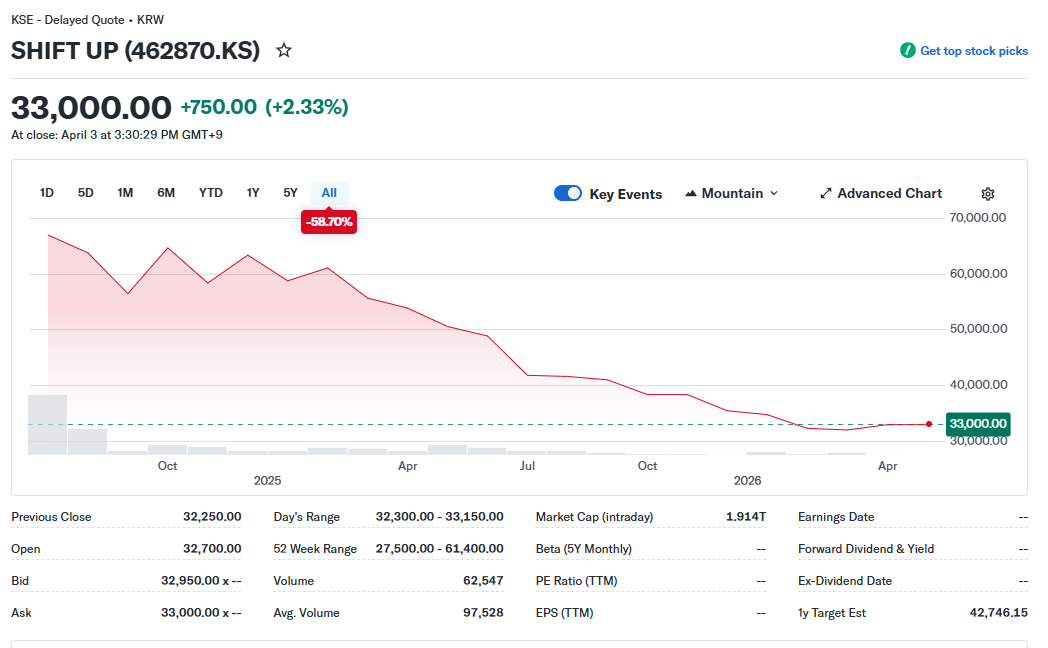Click the Mountain chart type icon
The height and width of the screenshot is (648, 1048).
691,194
